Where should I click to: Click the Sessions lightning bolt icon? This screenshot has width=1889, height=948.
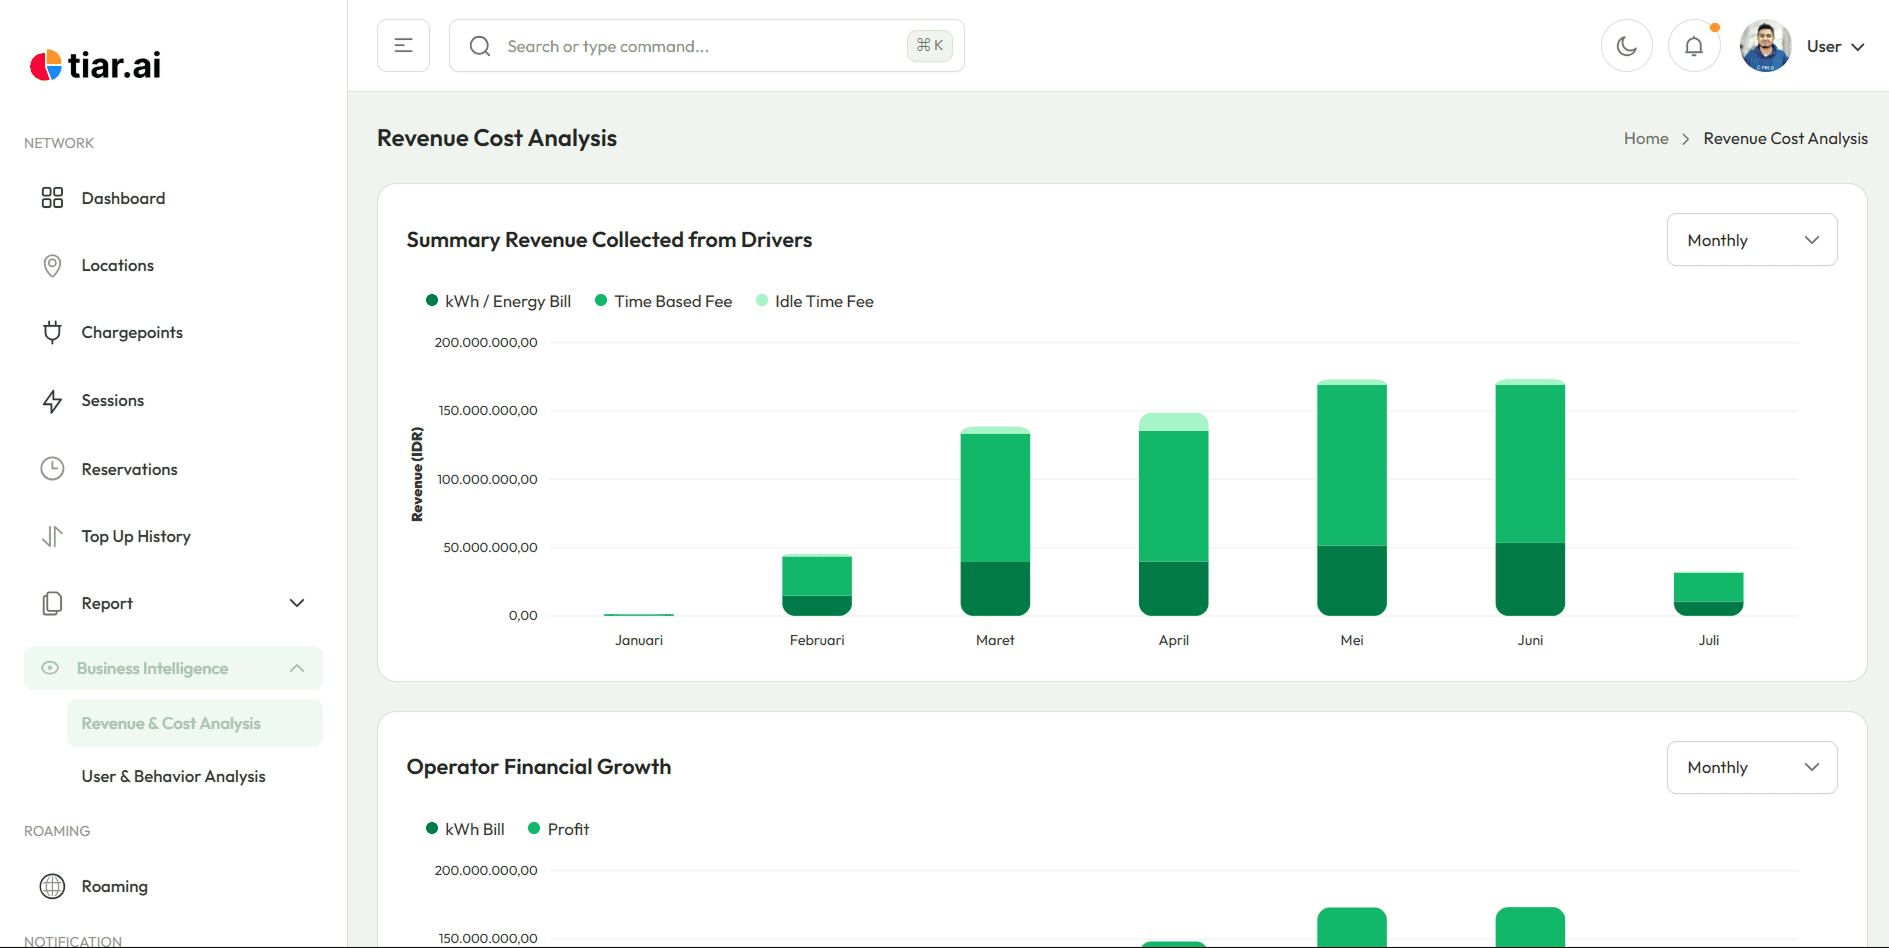pos(52,401)
